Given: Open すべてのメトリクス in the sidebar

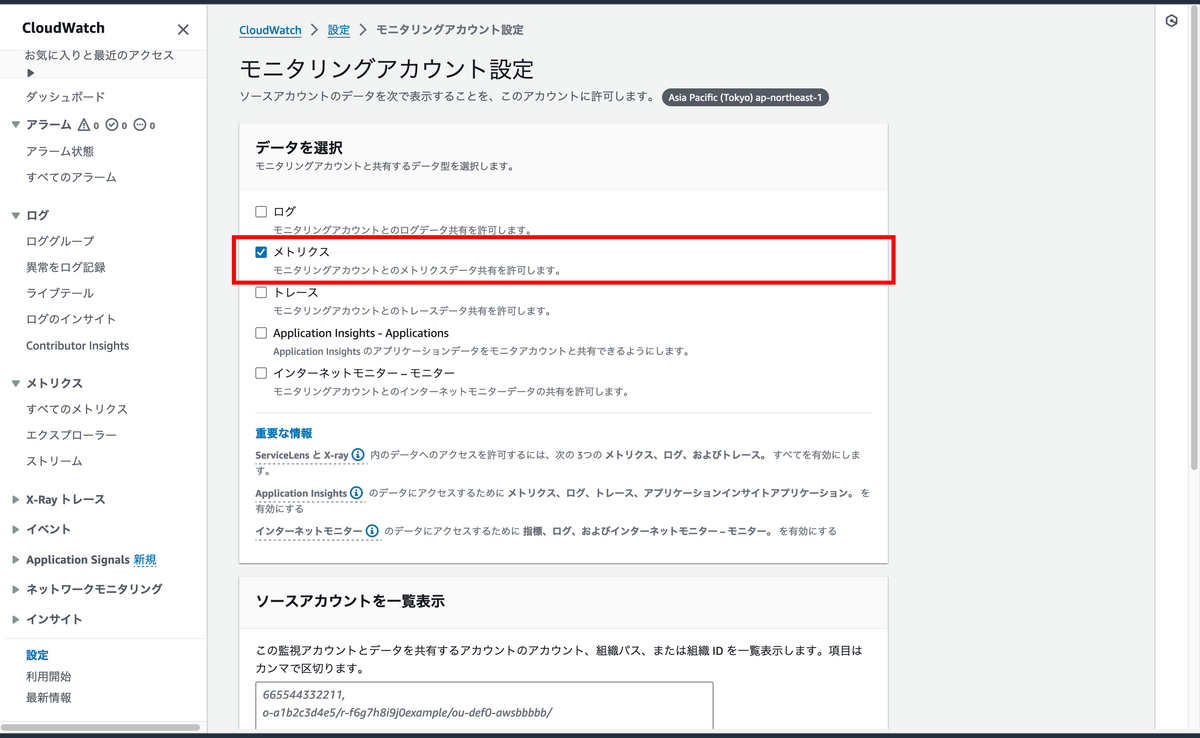Looking at the screenshot, I should point(77,409).
